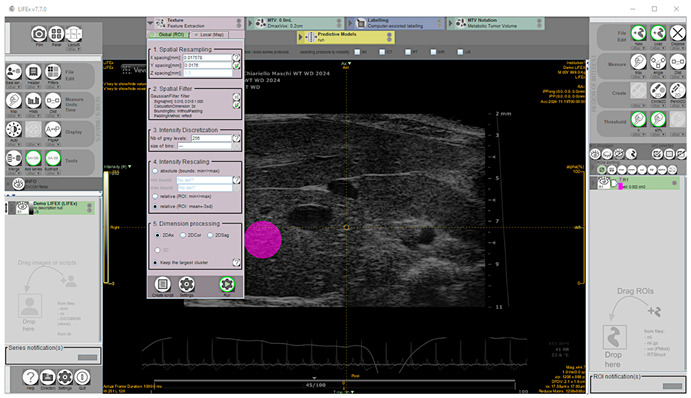Switch to the Global (ROI) tab
The width and height of the screenshot is (691, 398).
tap(168, 35)
